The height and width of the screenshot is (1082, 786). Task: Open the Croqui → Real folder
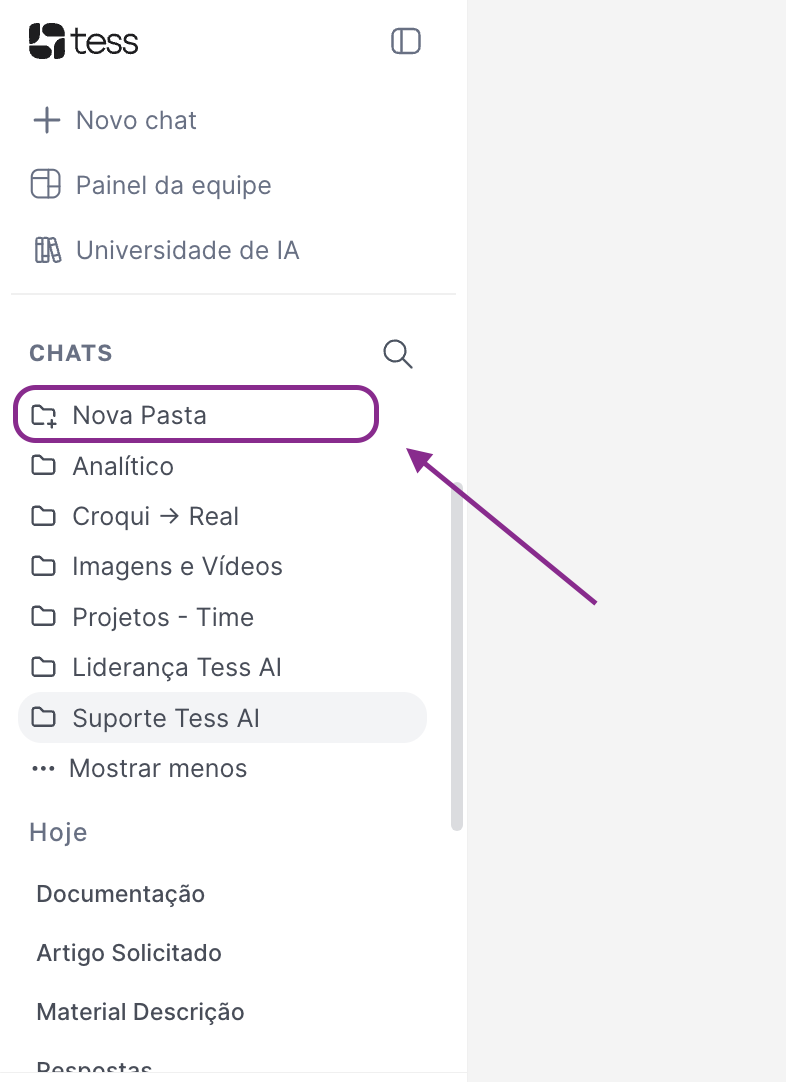[x=155, y=516]
